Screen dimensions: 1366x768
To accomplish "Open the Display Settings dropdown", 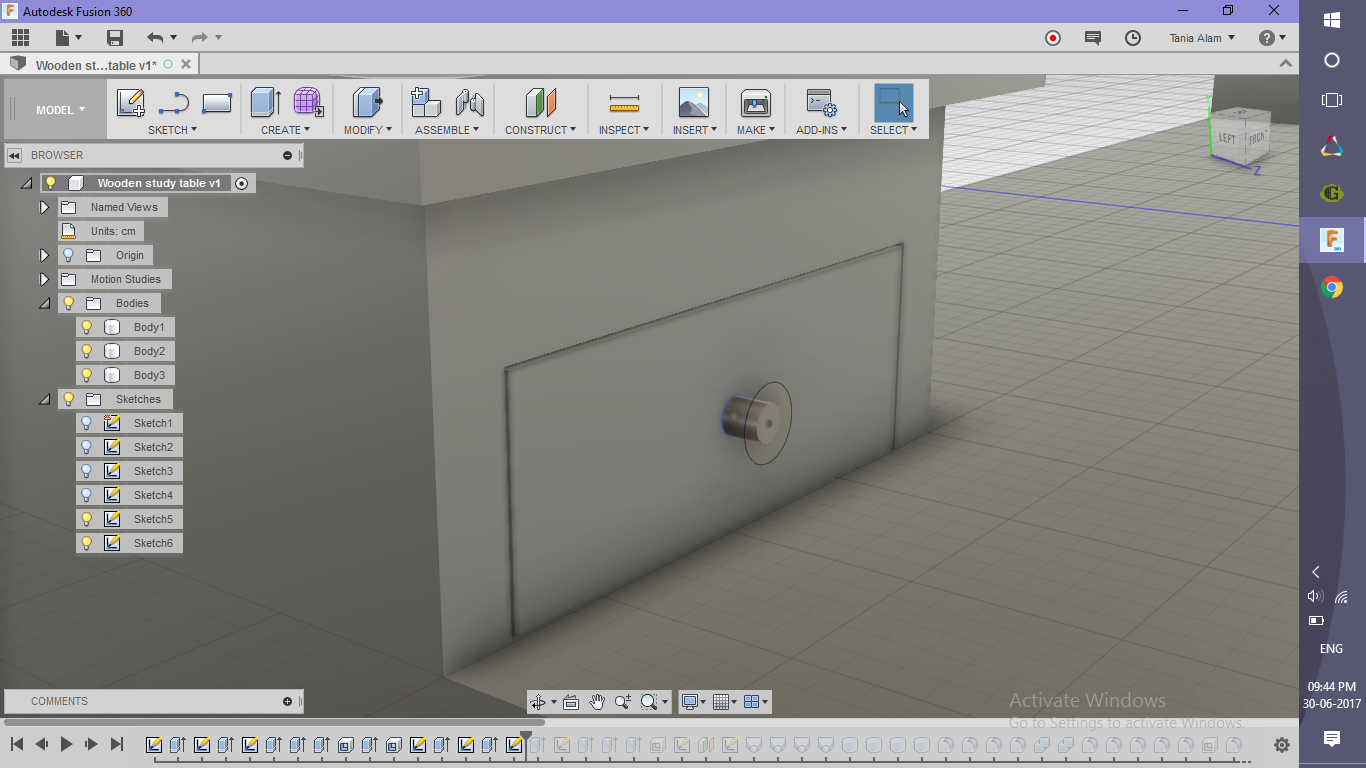I will (693, 702).
